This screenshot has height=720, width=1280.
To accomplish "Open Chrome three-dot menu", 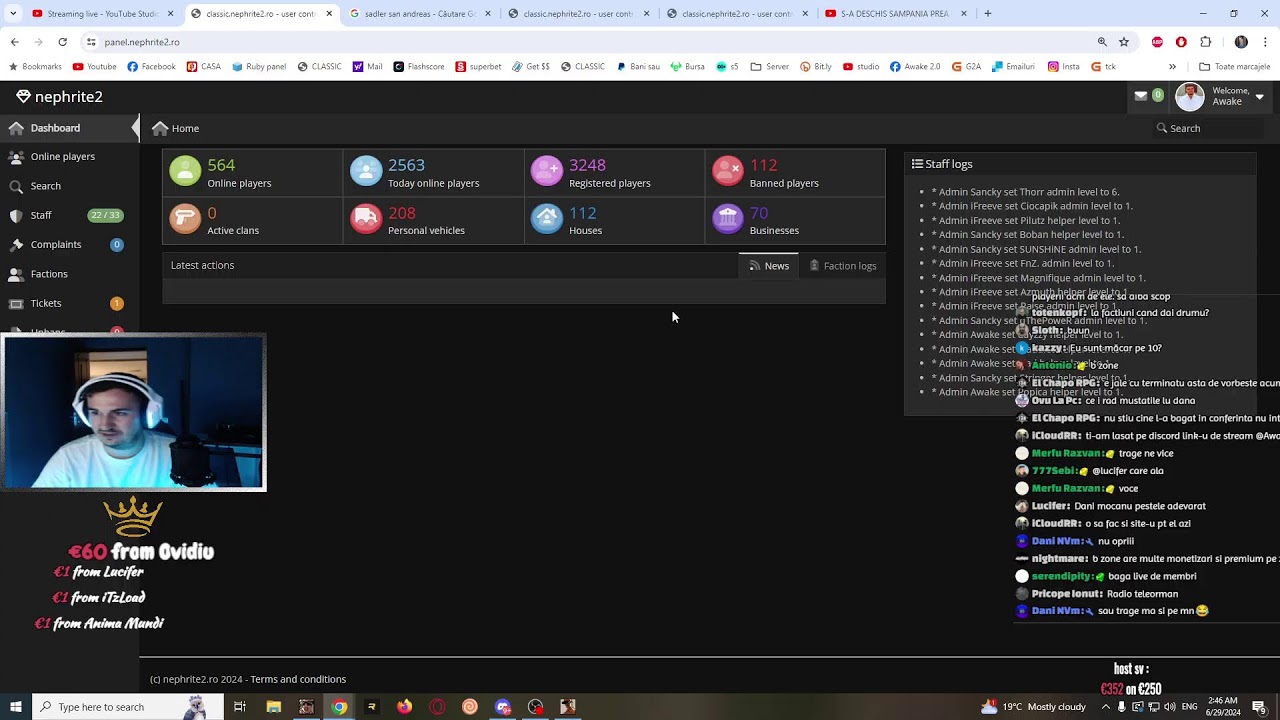I will [x=1266, y=42].
